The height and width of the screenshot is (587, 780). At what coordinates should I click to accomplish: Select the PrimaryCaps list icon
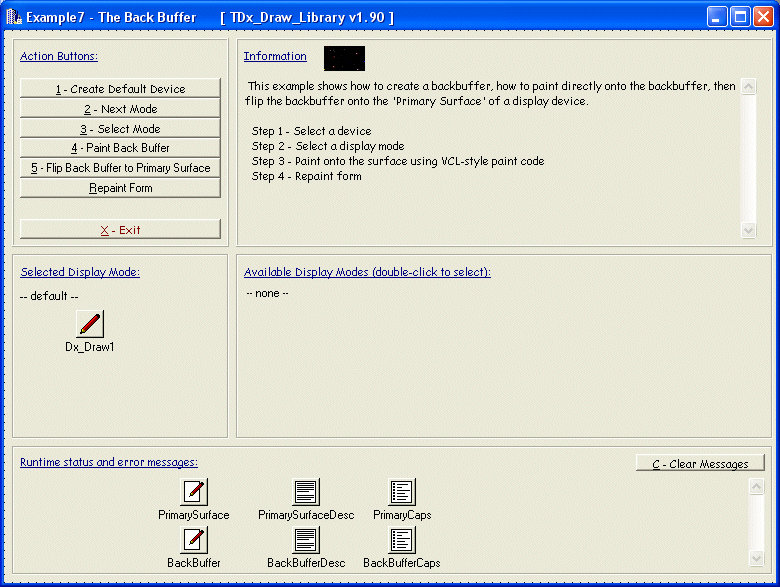coord(402,492)
